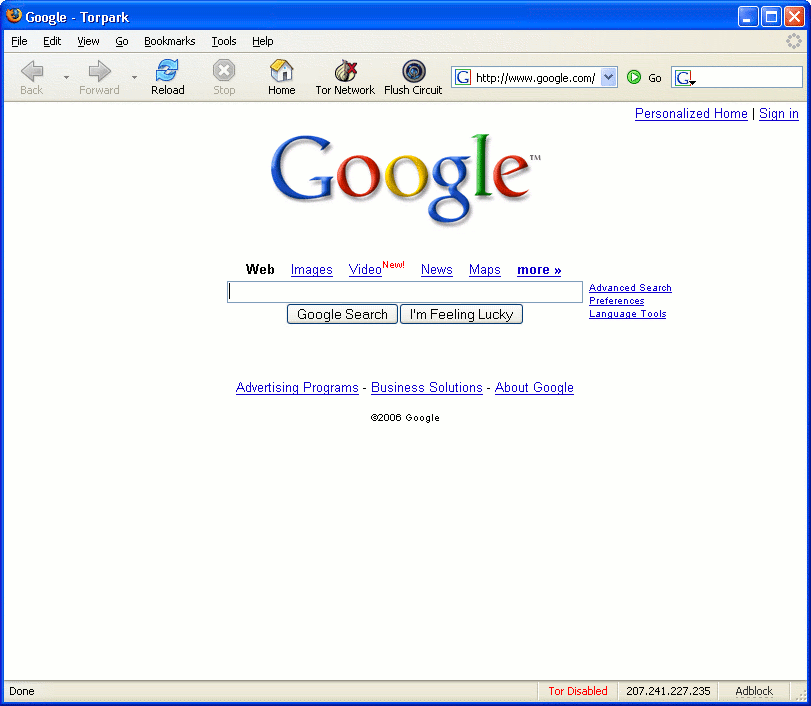Open the Preferences link

tap(617, 301)
